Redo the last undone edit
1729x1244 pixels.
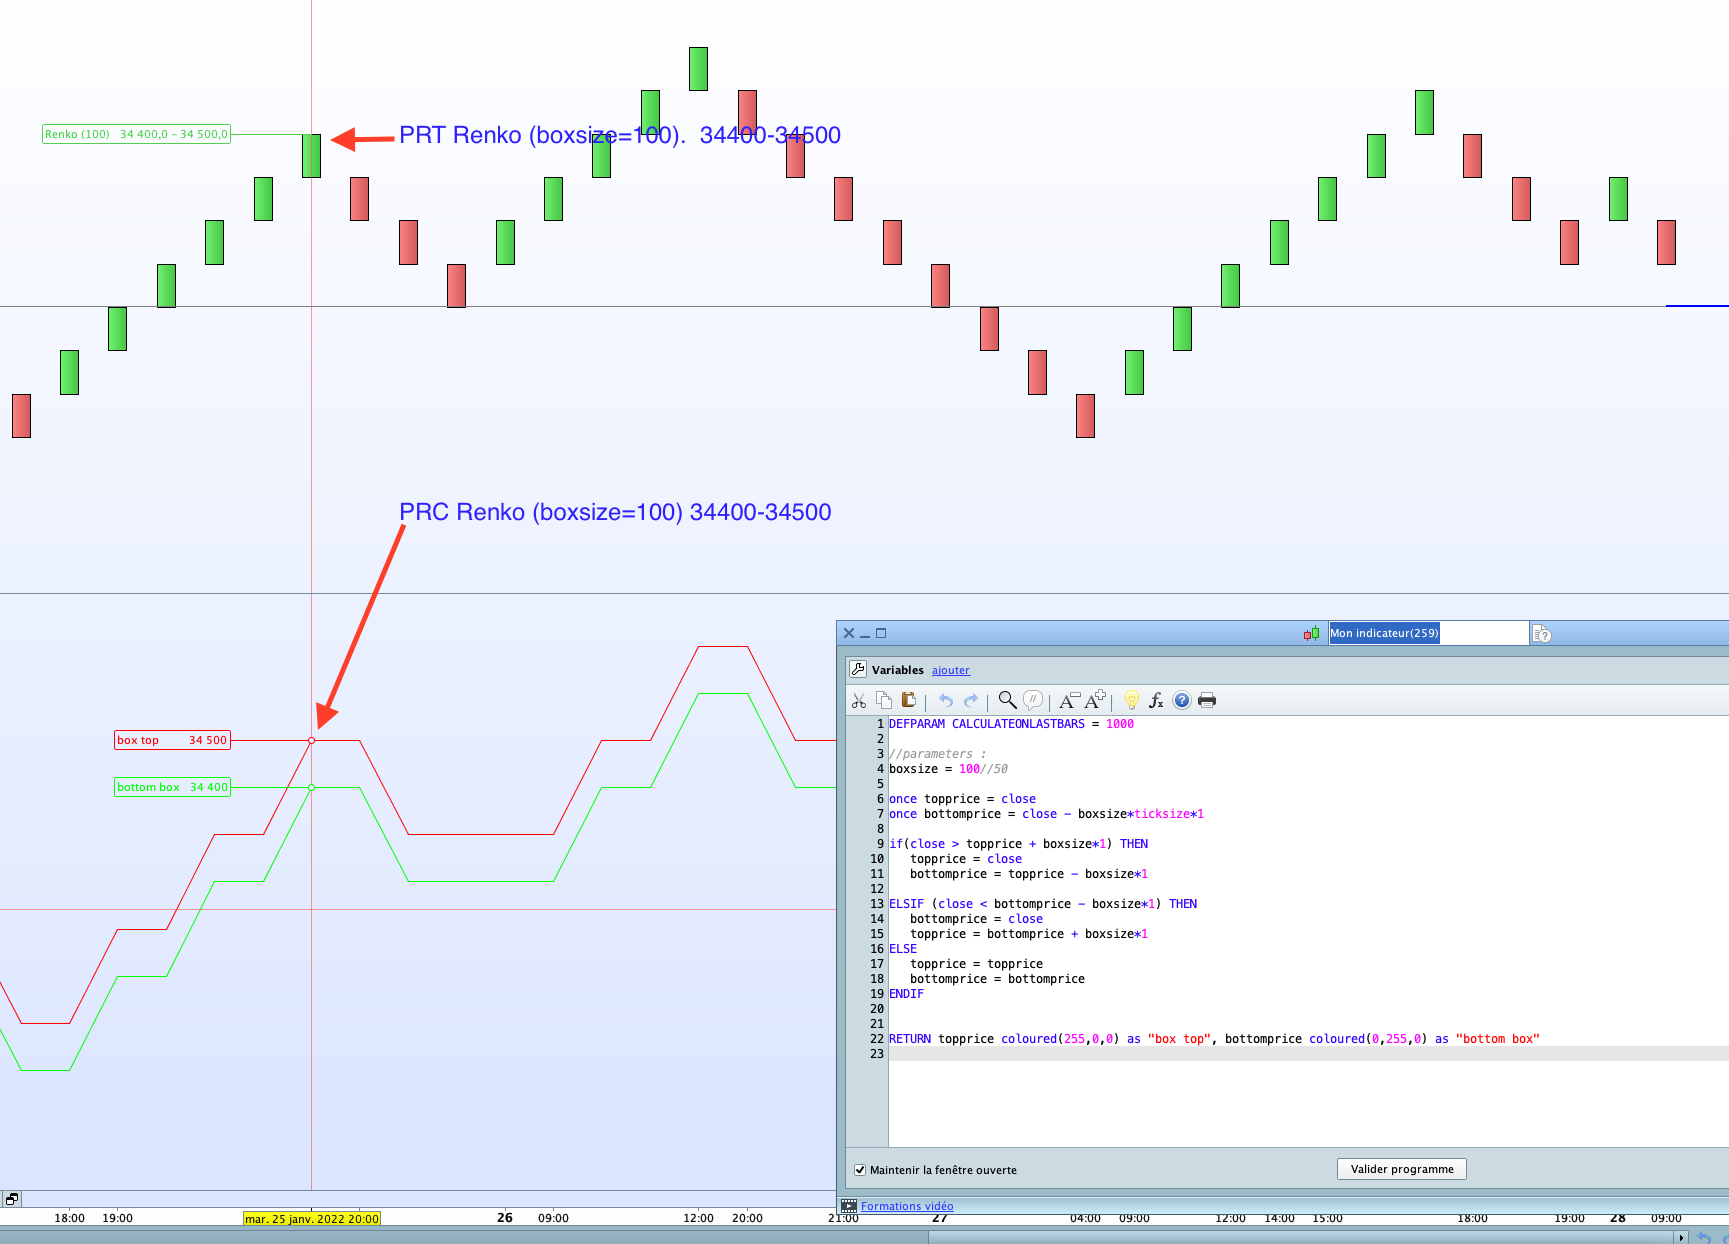pos(970,700)
